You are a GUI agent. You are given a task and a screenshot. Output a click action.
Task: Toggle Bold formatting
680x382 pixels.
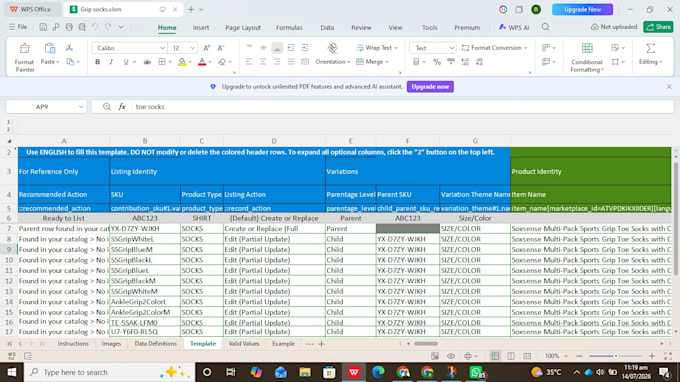[x=98, y=62]
